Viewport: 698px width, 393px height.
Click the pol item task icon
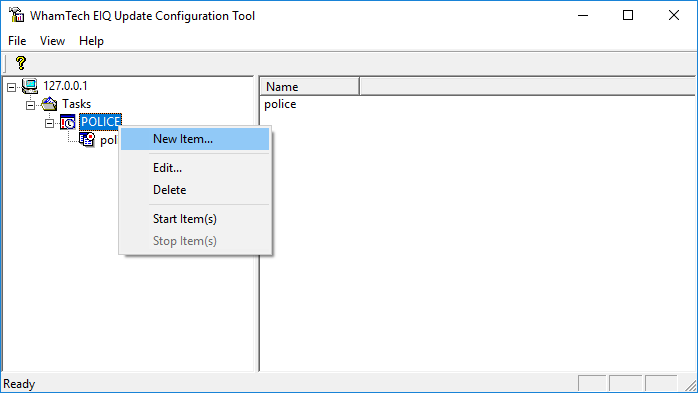pyautogui.click(x=87, y=140)
